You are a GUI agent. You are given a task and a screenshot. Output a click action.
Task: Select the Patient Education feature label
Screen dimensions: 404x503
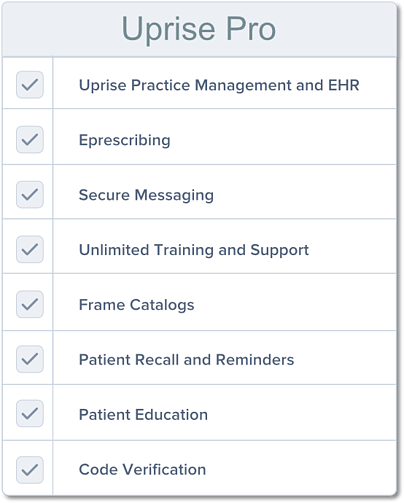143,415
